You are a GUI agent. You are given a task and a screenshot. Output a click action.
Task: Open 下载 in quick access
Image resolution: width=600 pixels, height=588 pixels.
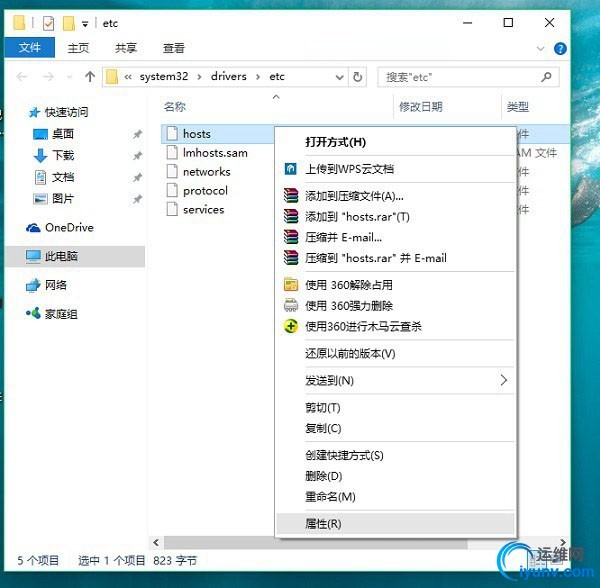pyautogui.click(x=53, y=155)
